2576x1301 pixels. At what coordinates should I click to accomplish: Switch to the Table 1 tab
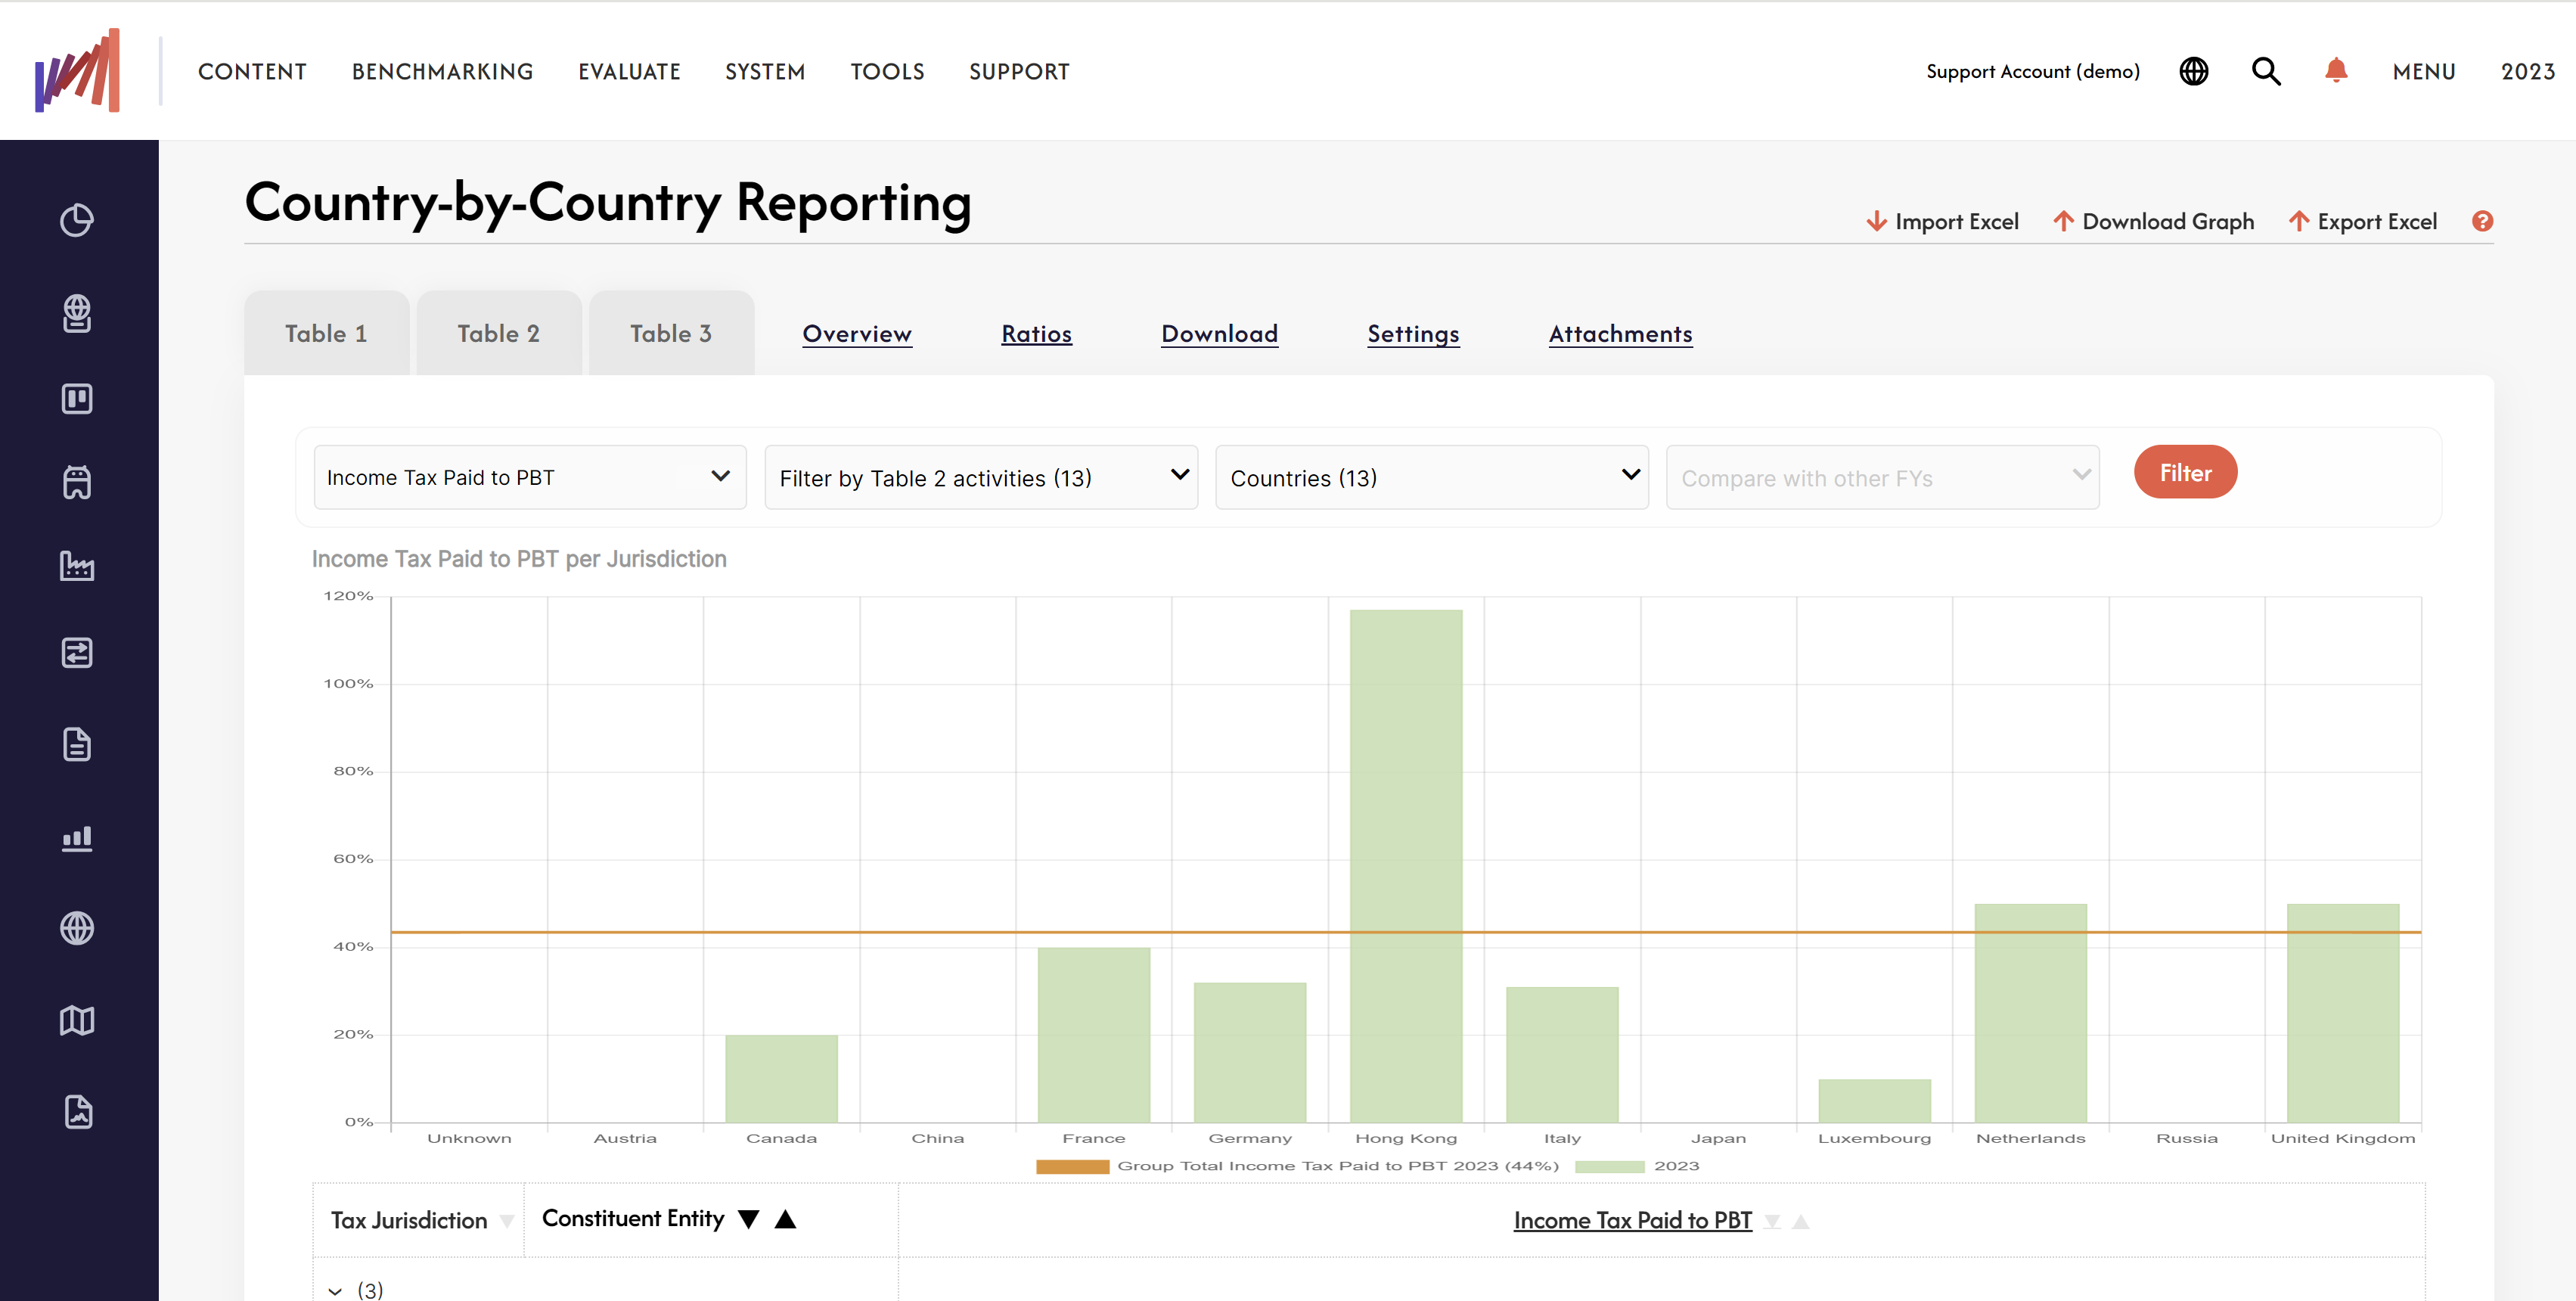click(326, 333)
